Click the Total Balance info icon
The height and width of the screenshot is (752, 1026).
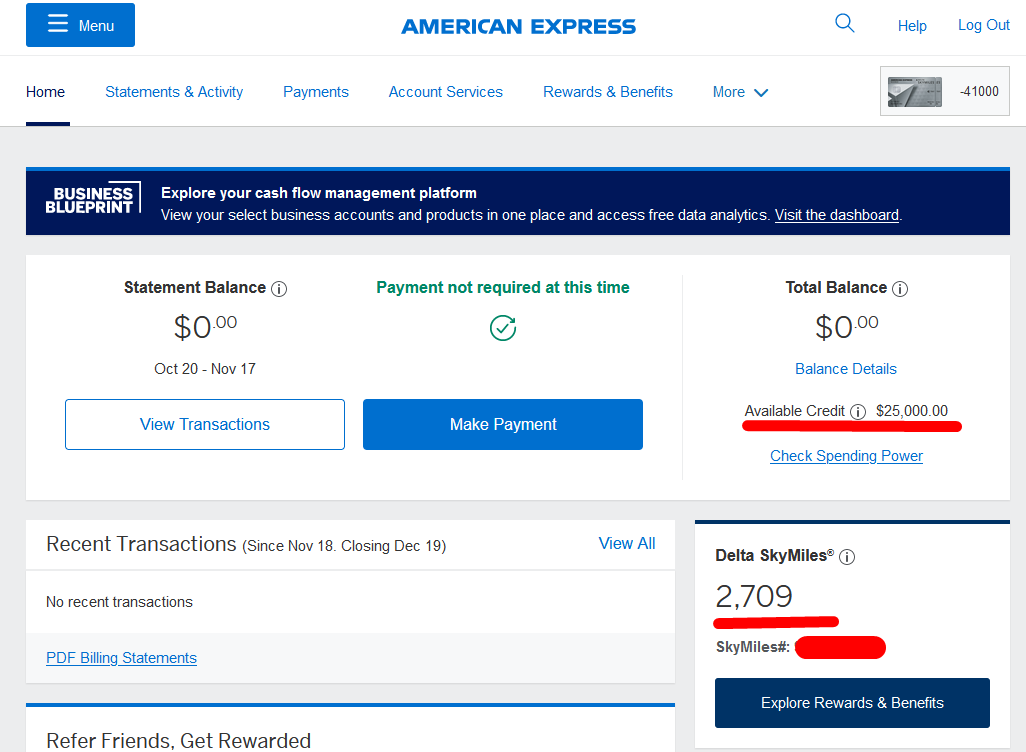(x=900, y=289)
